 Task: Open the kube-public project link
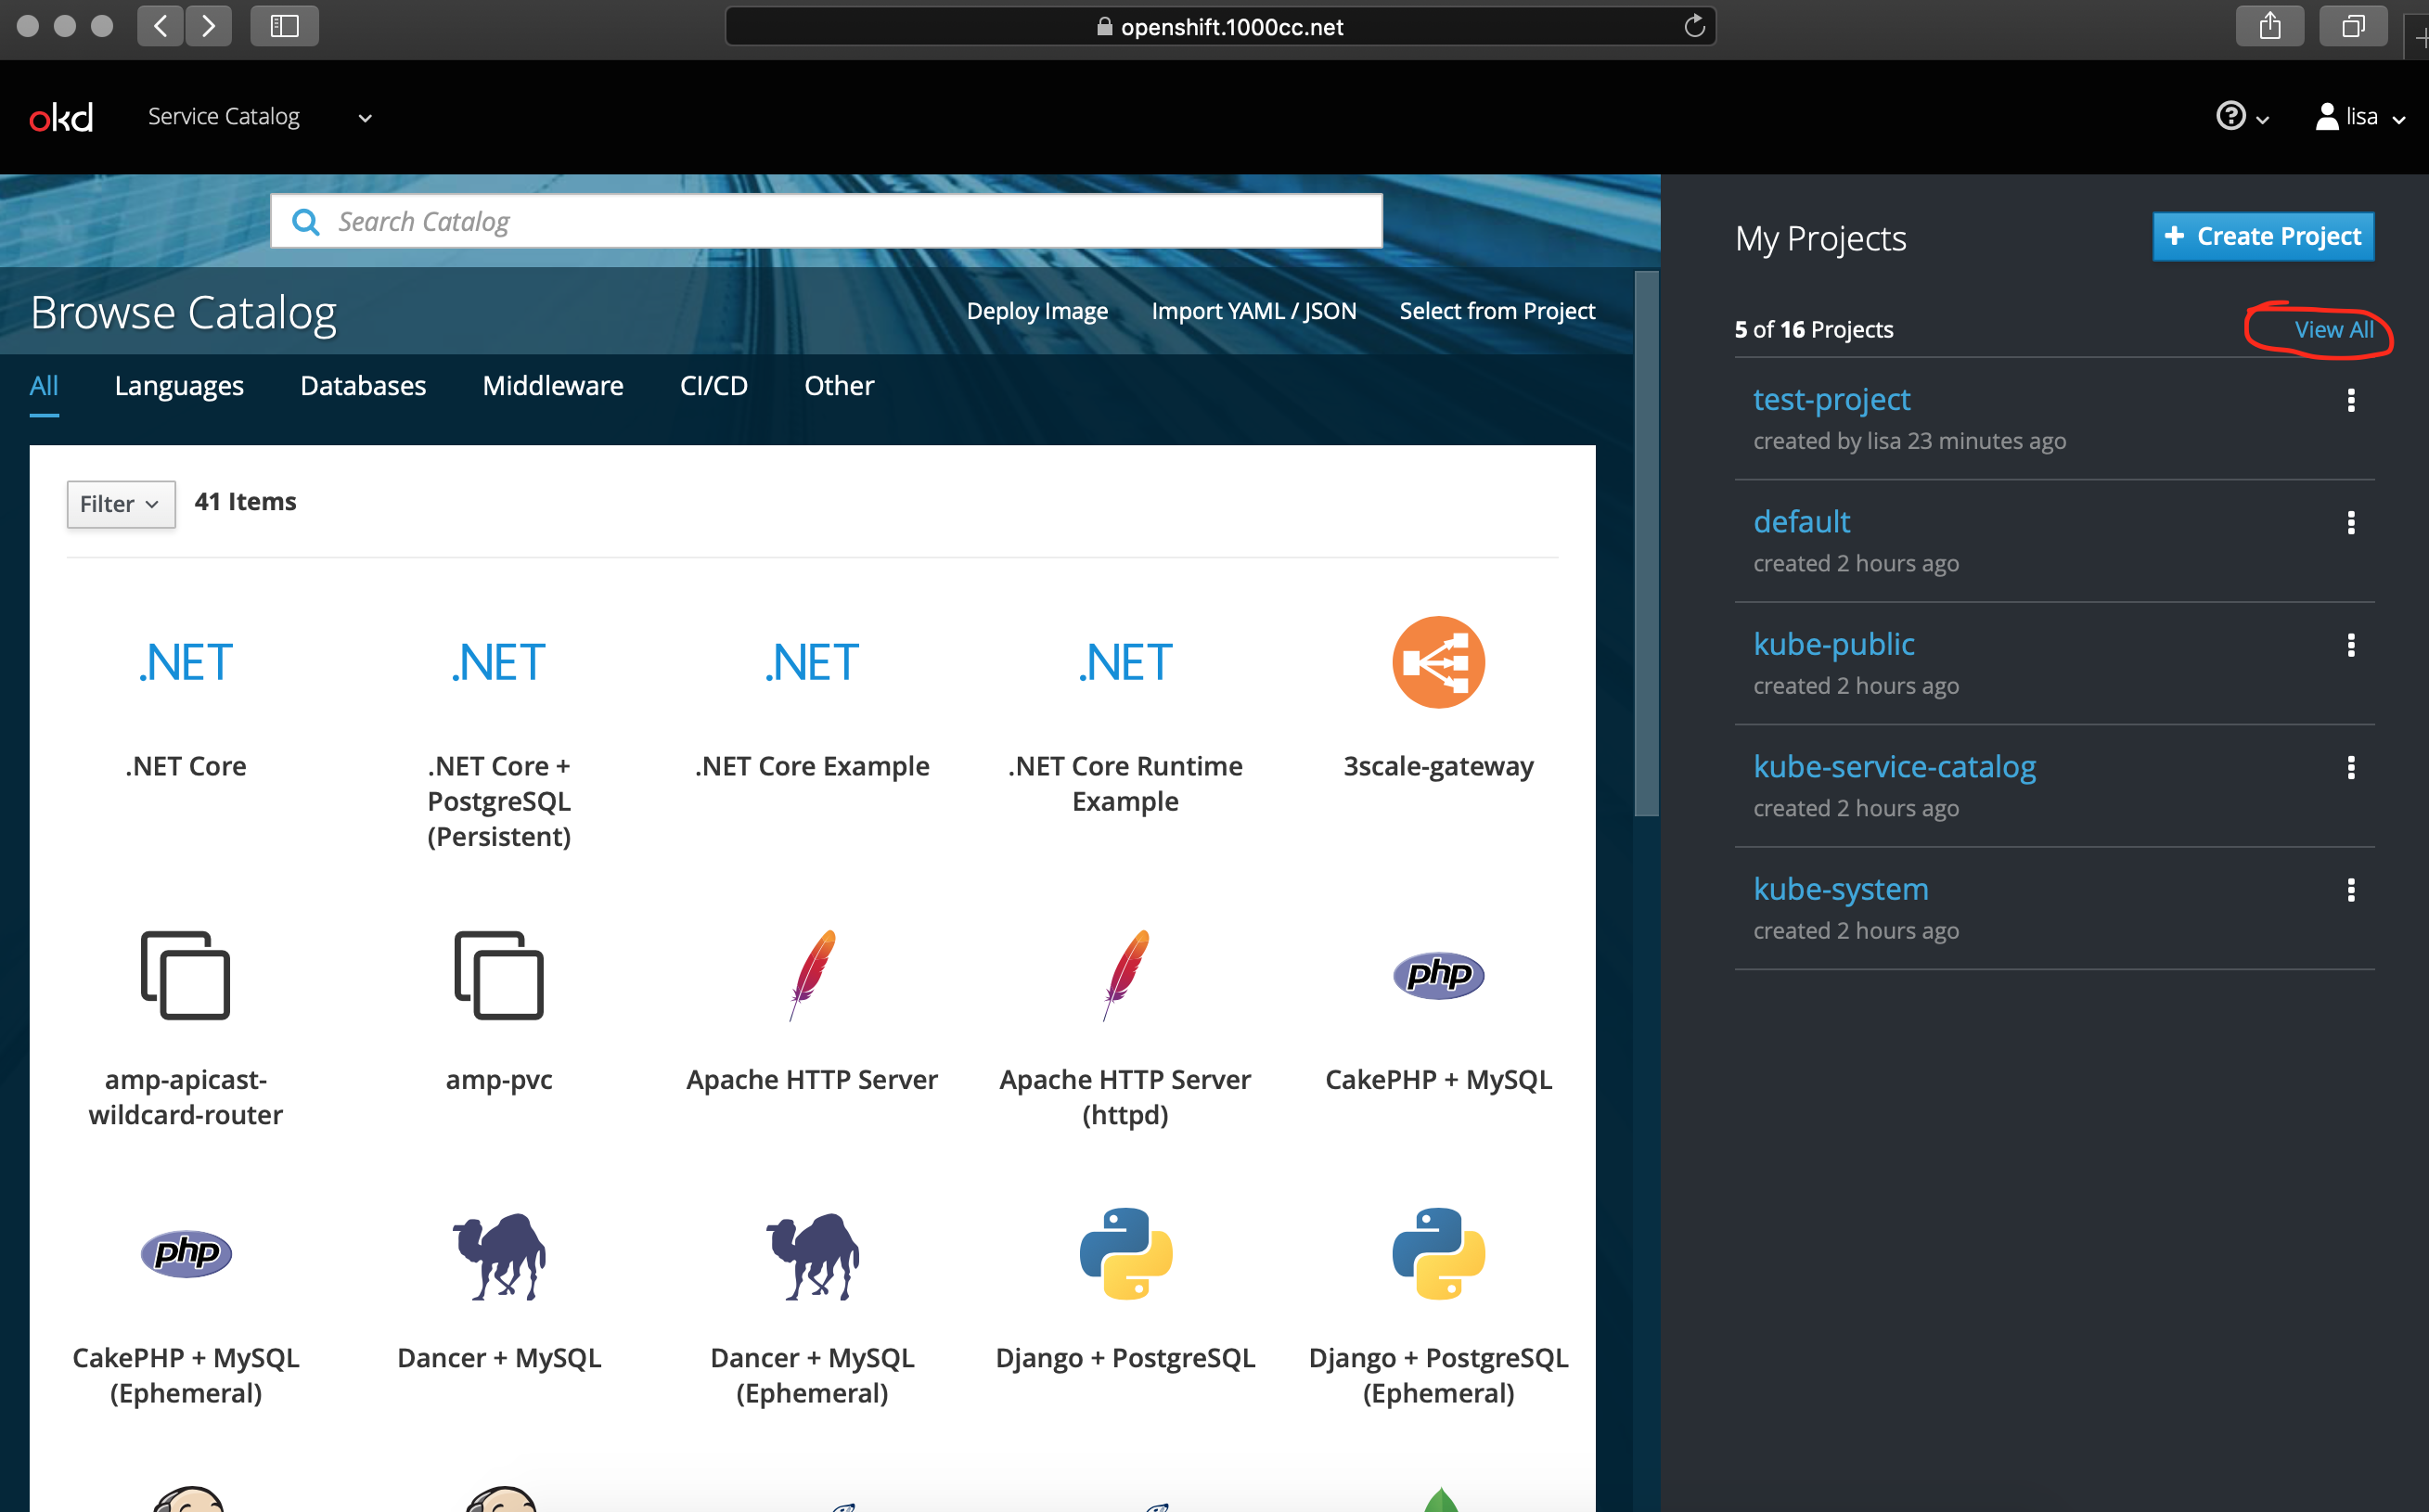[x=1833, y=644]
